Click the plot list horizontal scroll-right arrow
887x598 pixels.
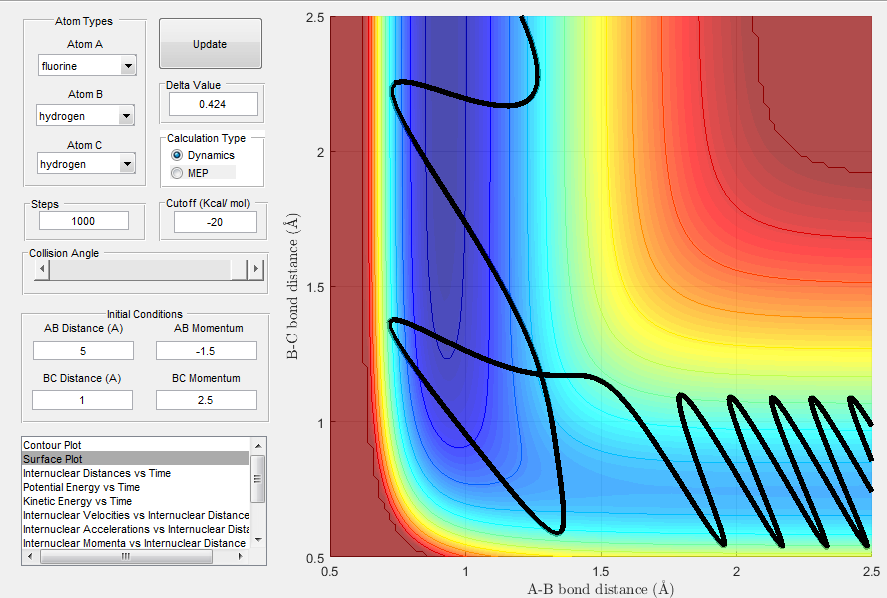[x=241, y=557]
